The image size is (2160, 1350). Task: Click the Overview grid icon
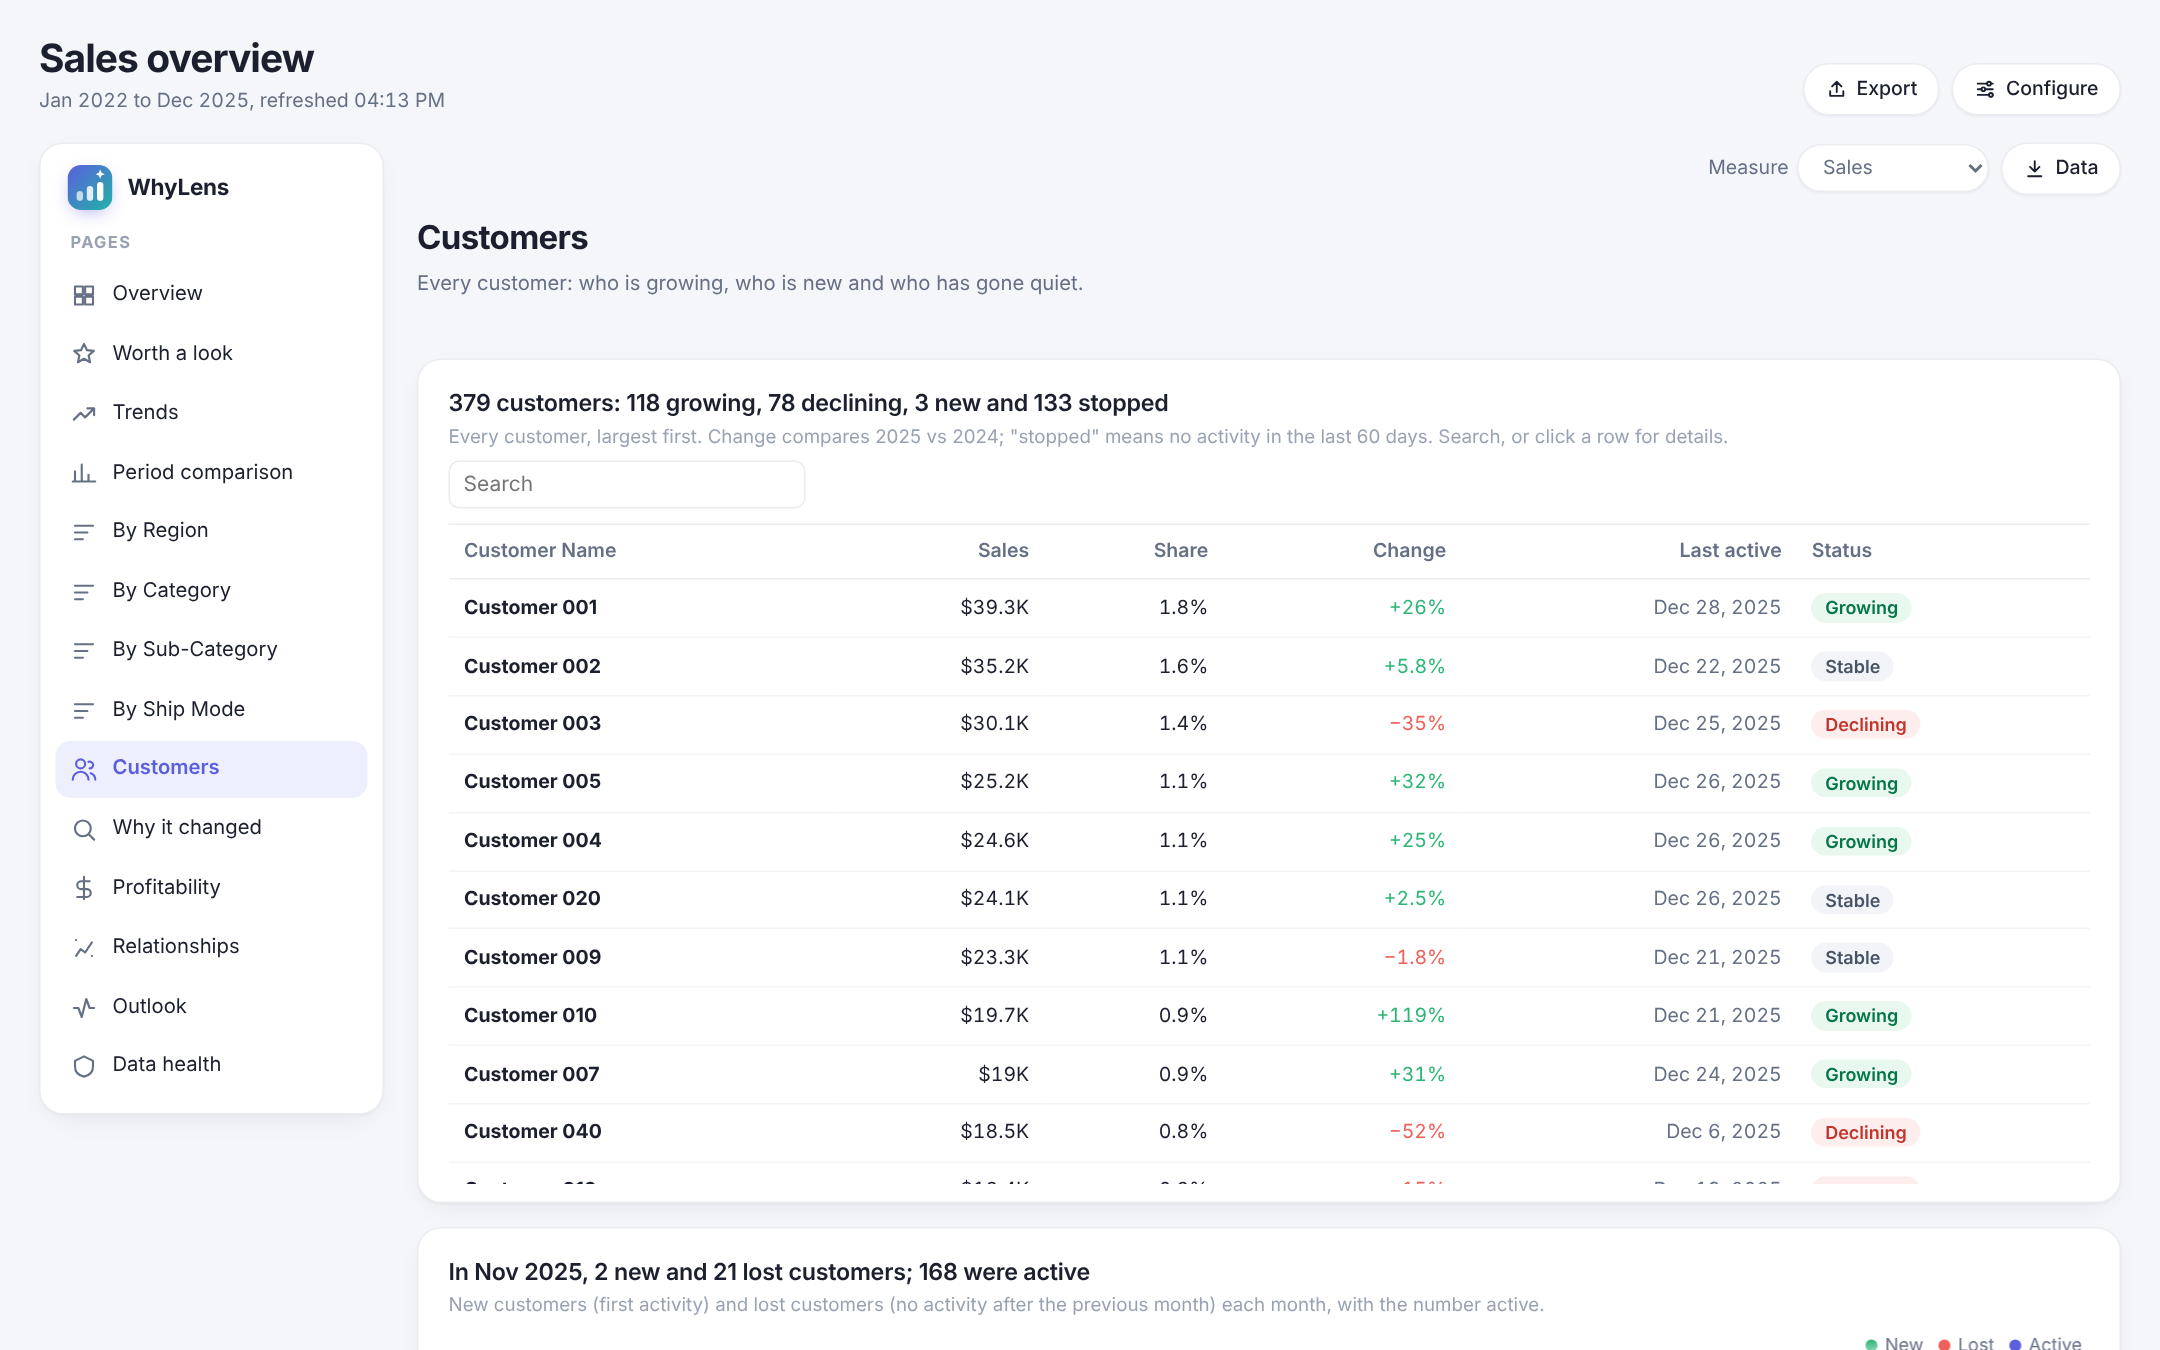[84, 295]
